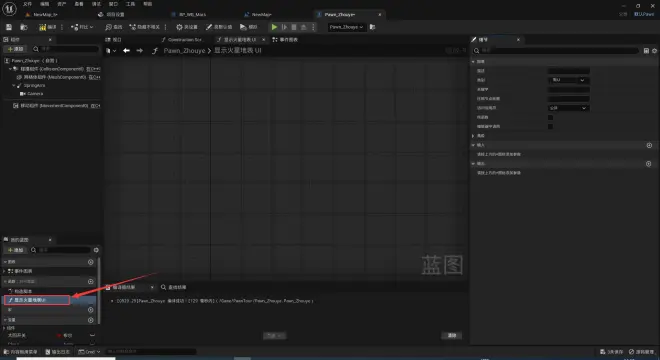Screen dimensions: 660x360
Task: Open the access specifier dropdown in Details
Action: coord(568,108)
